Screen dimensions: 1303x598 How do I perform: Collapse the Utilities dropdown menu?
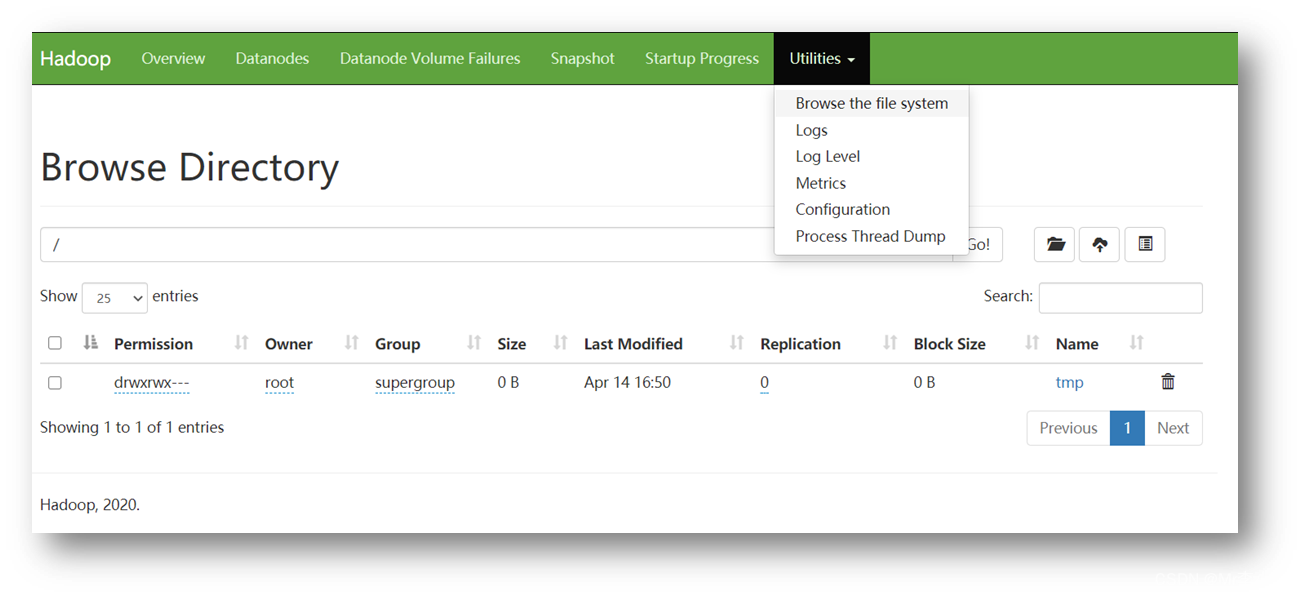(822, 59)
